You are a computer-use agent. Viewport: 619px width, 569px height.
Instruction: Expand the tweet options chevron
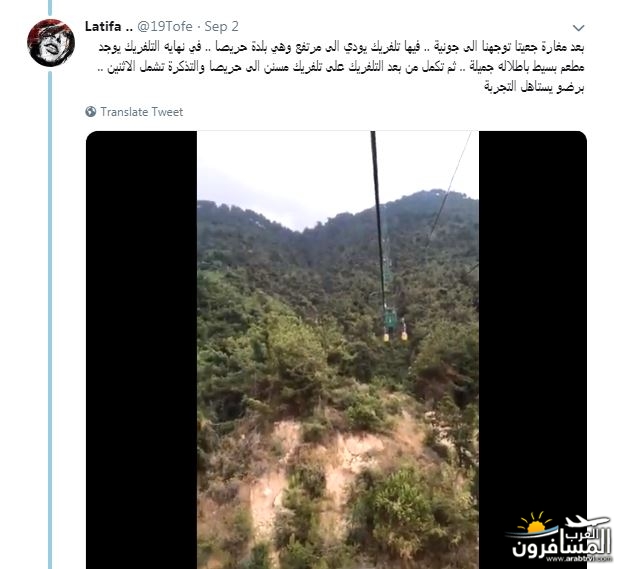(x=578, y=28)
